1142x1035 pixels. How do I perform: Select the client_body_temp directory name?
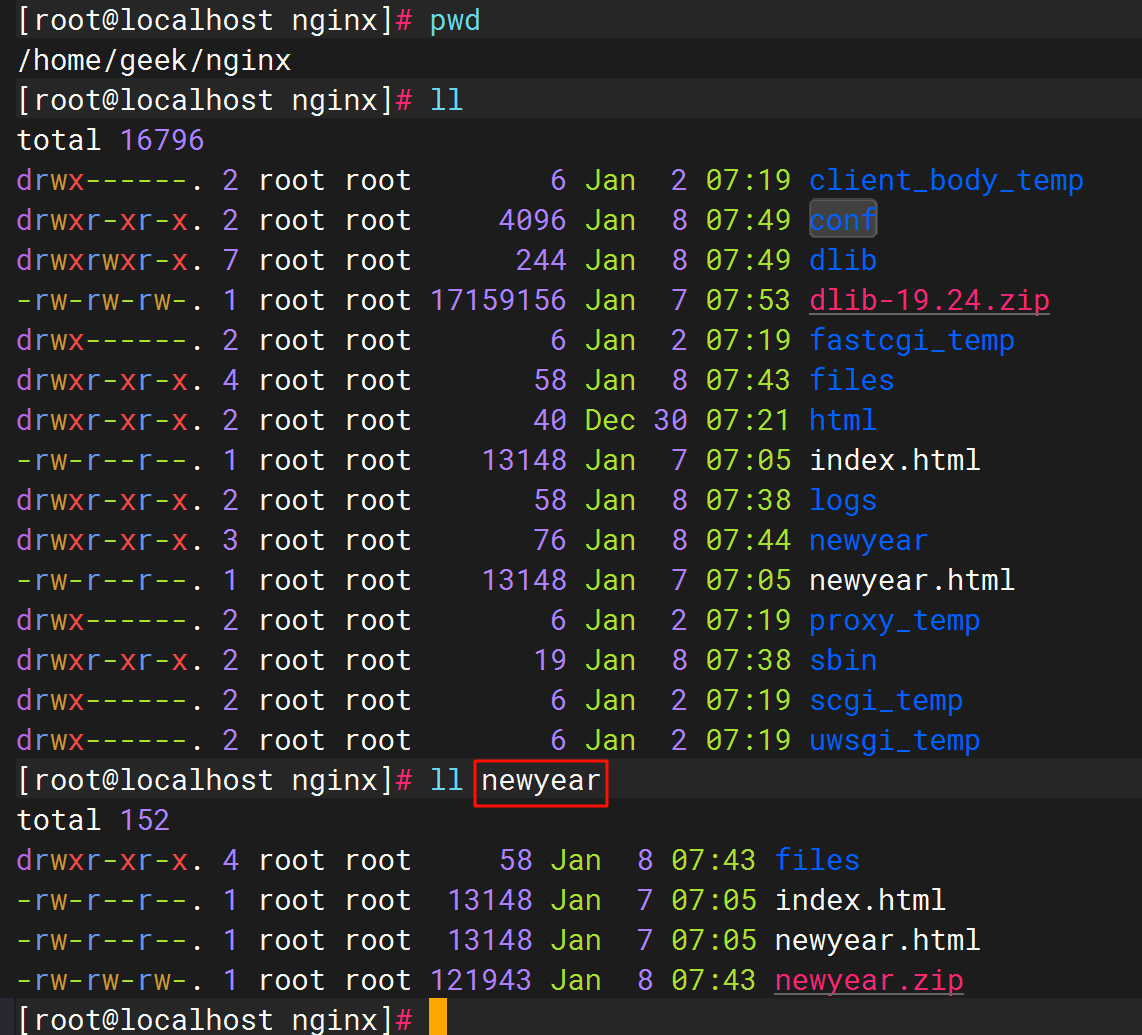tap(946, 181)
